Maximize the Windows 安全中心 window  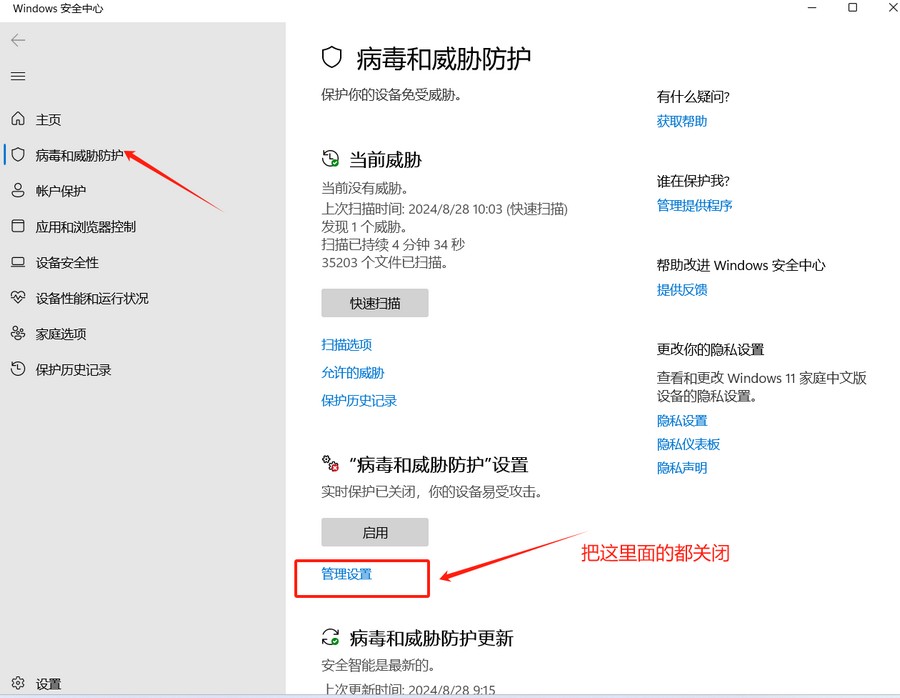click(x=852, y=8)
